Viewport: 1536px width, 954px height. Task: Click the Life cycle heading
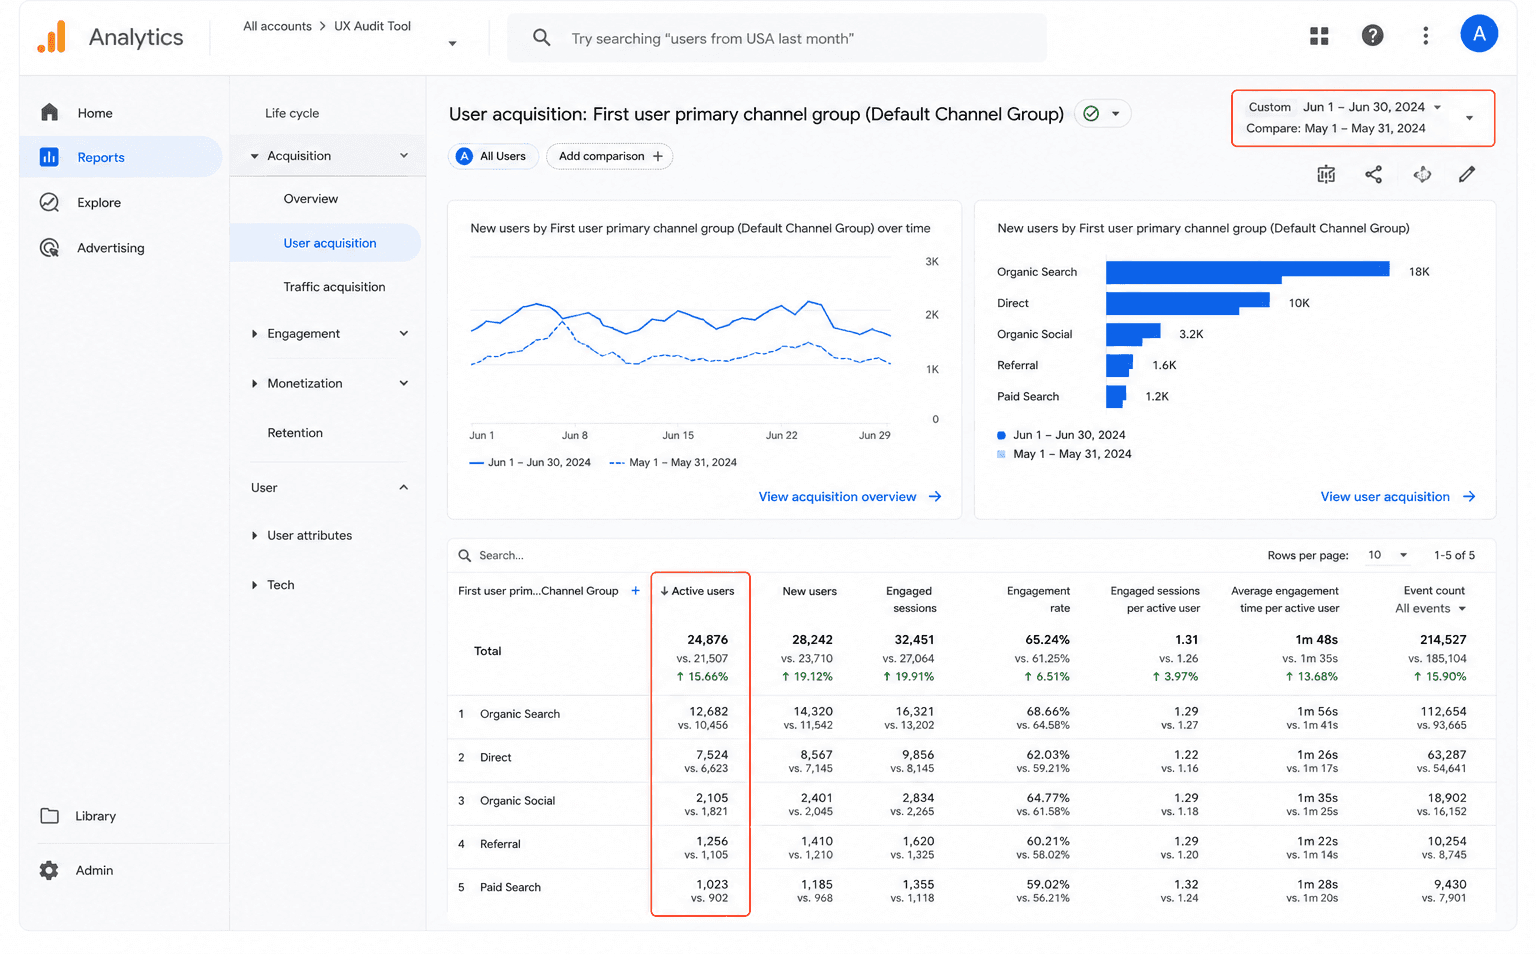[292, 113]
